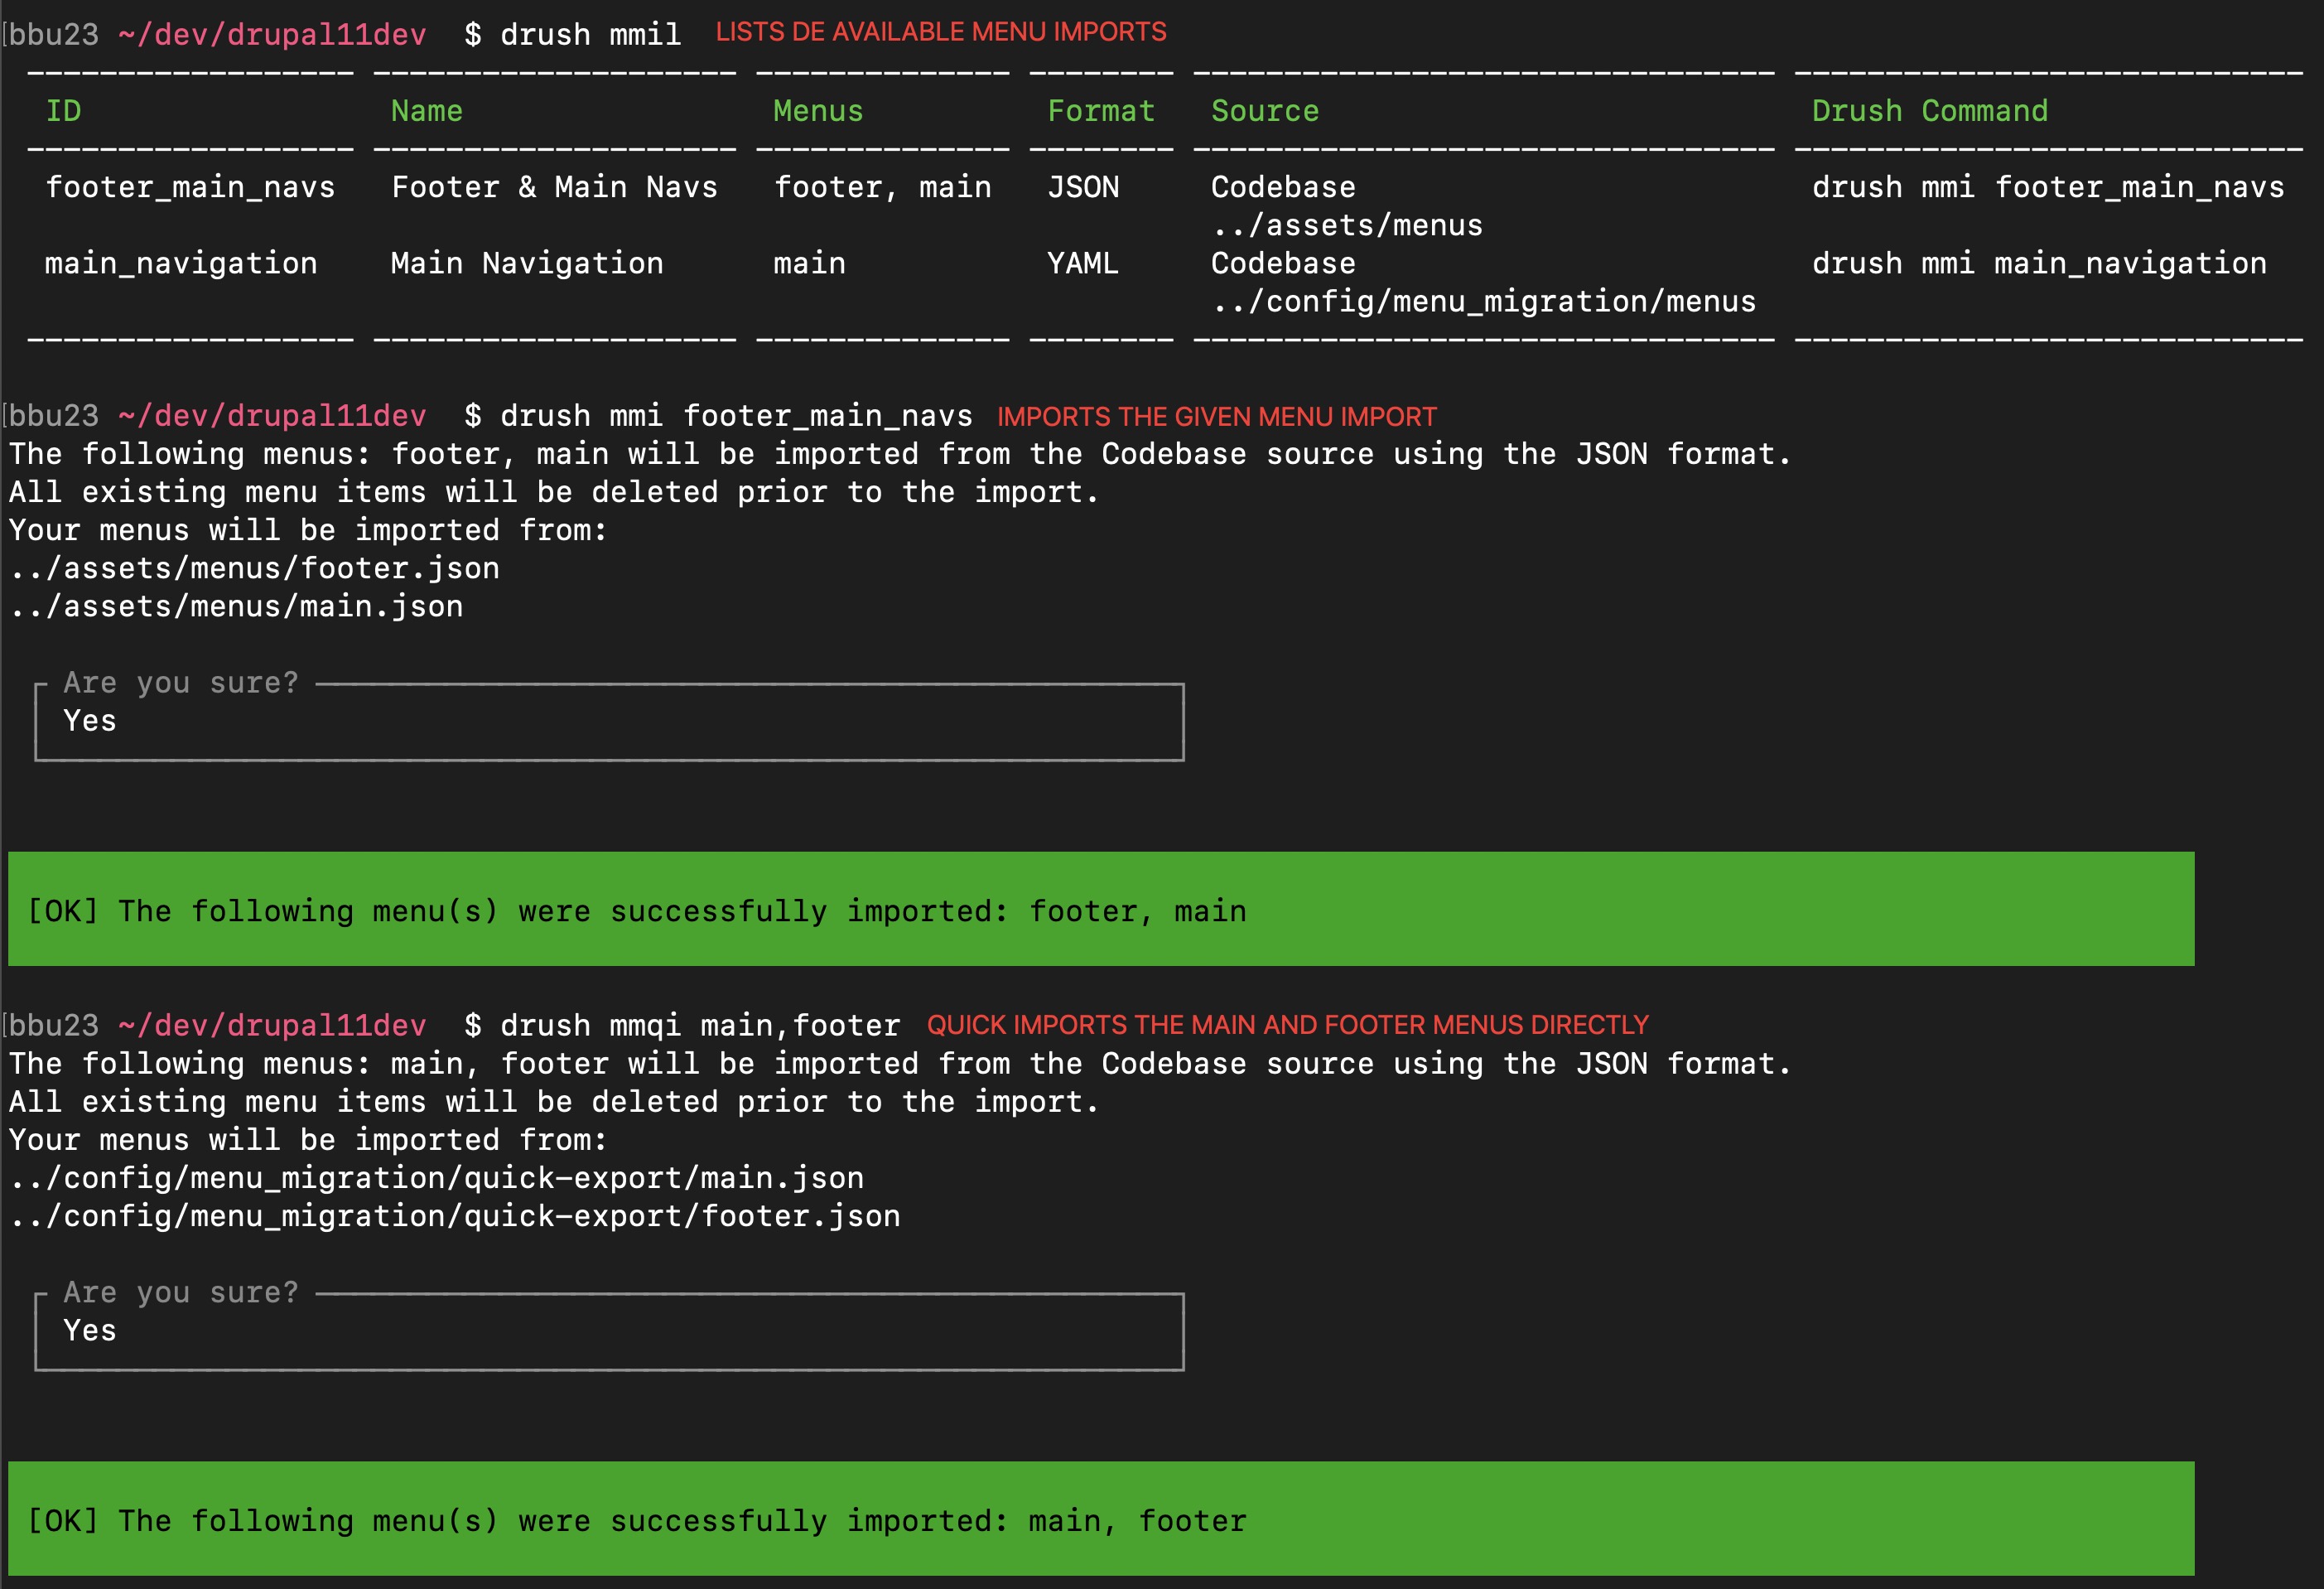Click the ~/dev/drupal11dev prompt path
The height and width of the screenshot is (1589, 2324).
[x=272, y=33]
